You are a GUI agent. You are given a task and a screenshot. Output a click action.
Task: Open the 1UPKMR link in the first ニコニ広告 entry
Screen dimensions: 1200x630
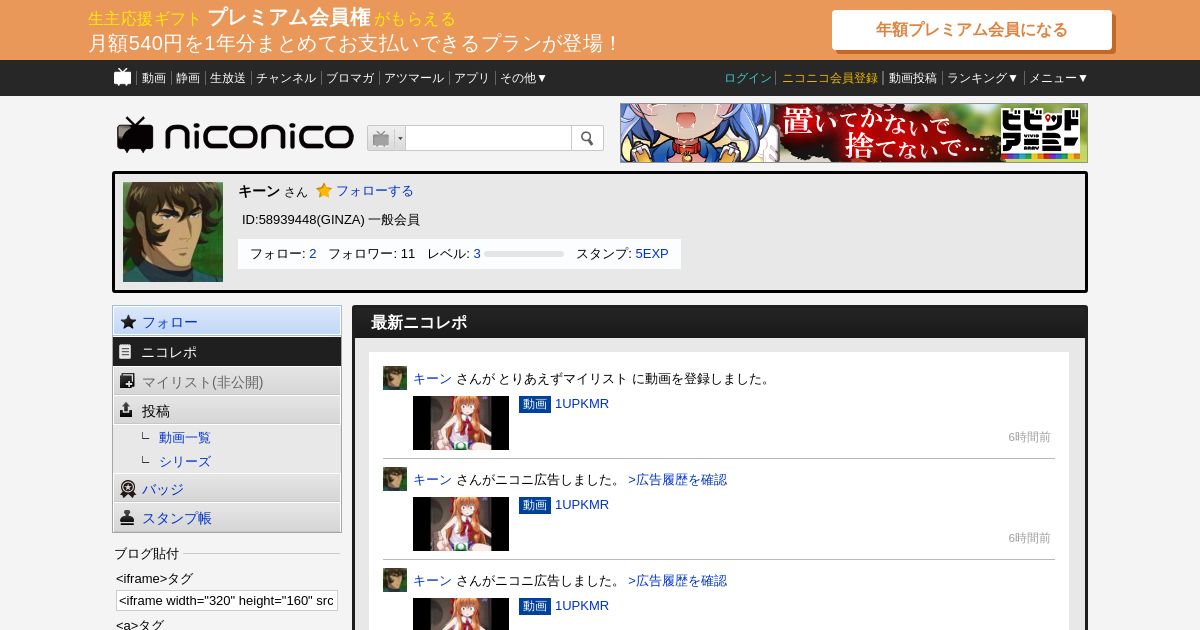click(582, 505)
